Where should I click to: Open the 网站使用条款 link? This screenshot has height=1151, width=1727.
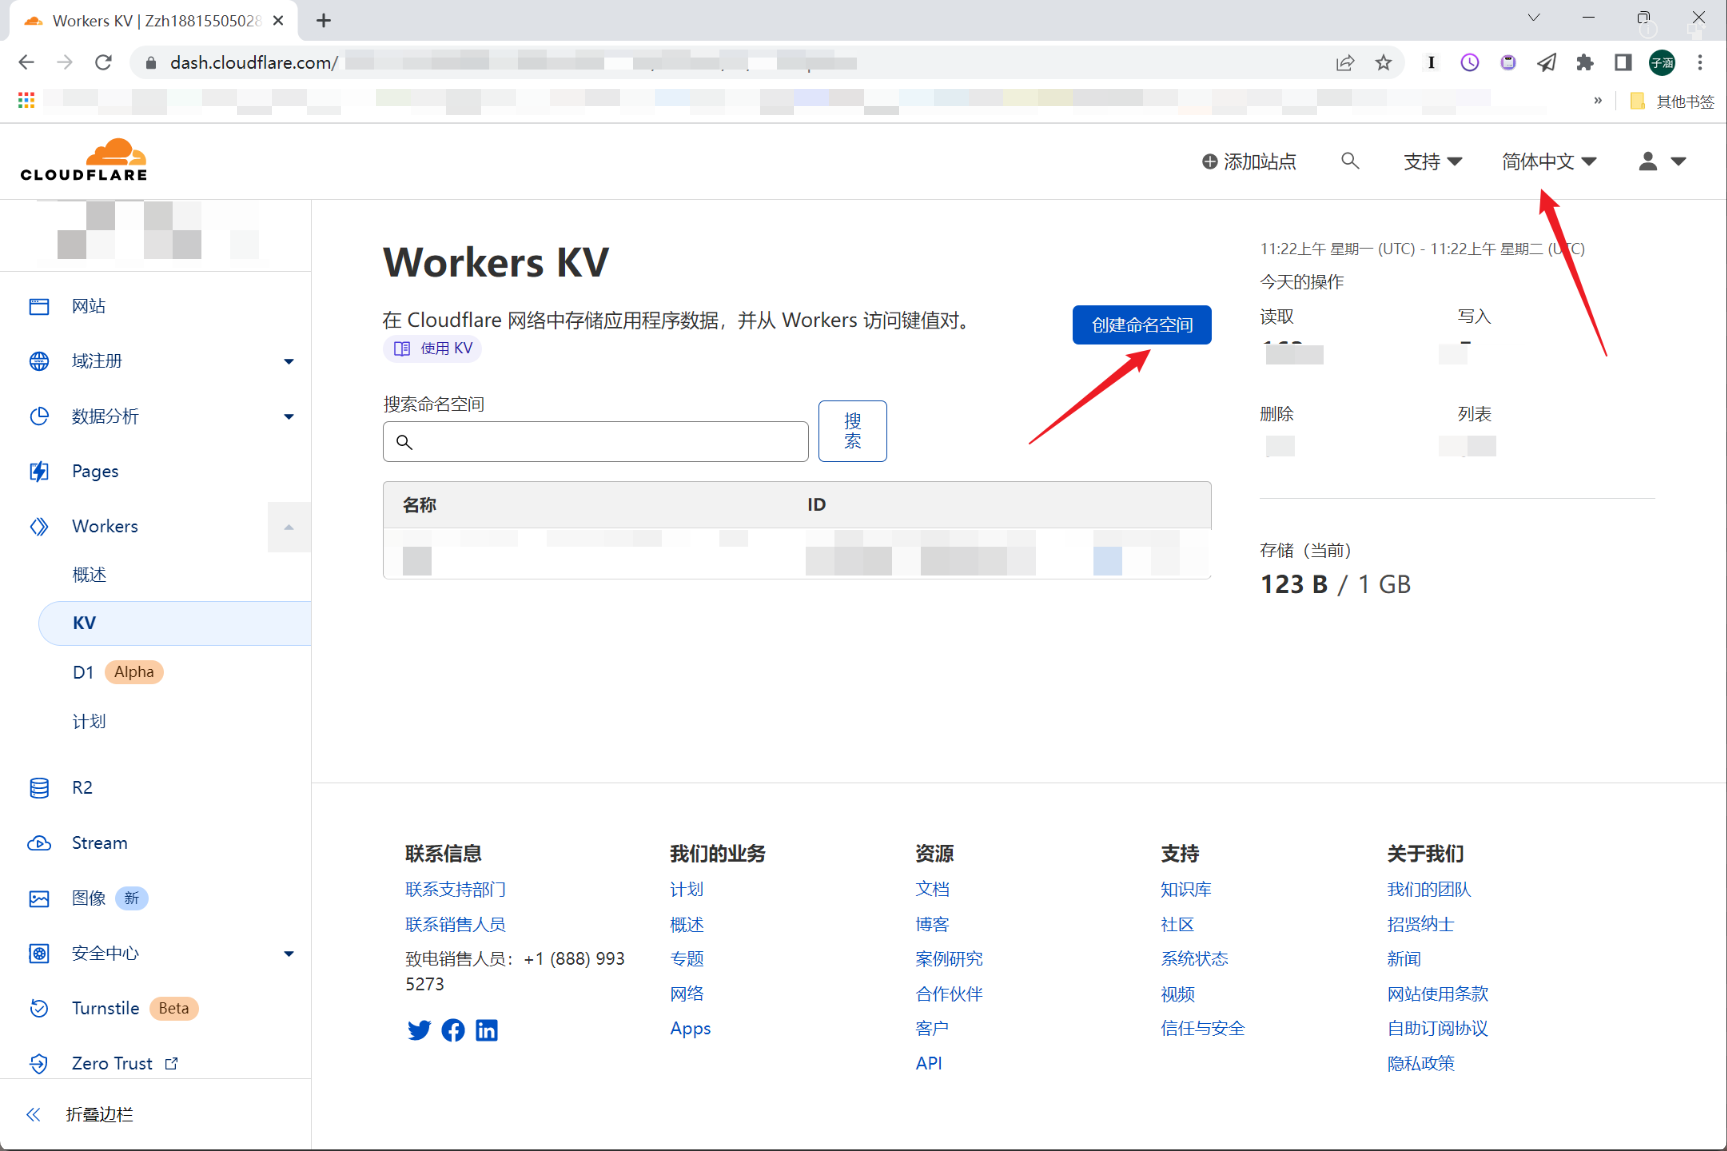[x=1438, y=994]
